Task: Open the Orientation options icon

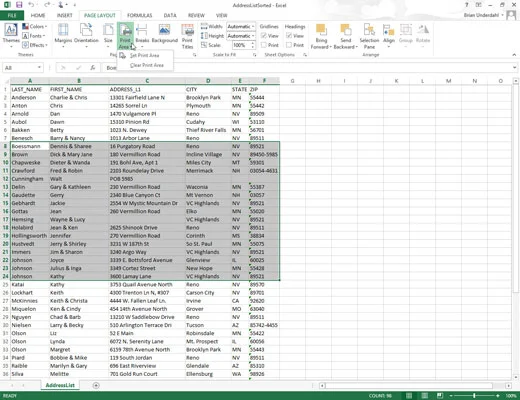Action: coord(86,35)
